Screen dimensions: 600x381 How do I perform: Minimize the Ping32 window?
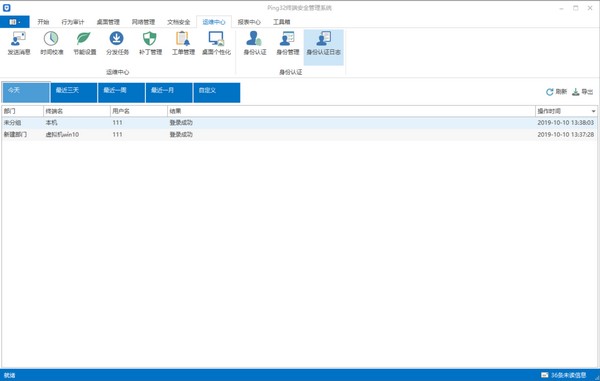[562, 8]
